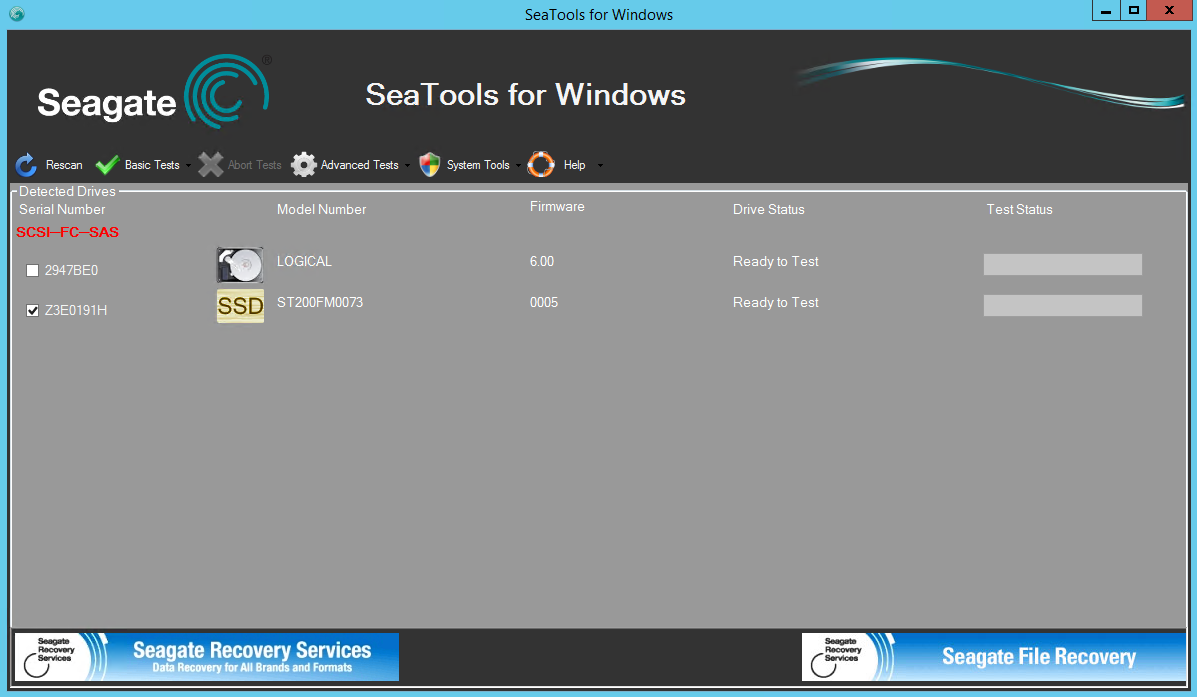Click the grey Abort Tests X icon

[211, 165]
